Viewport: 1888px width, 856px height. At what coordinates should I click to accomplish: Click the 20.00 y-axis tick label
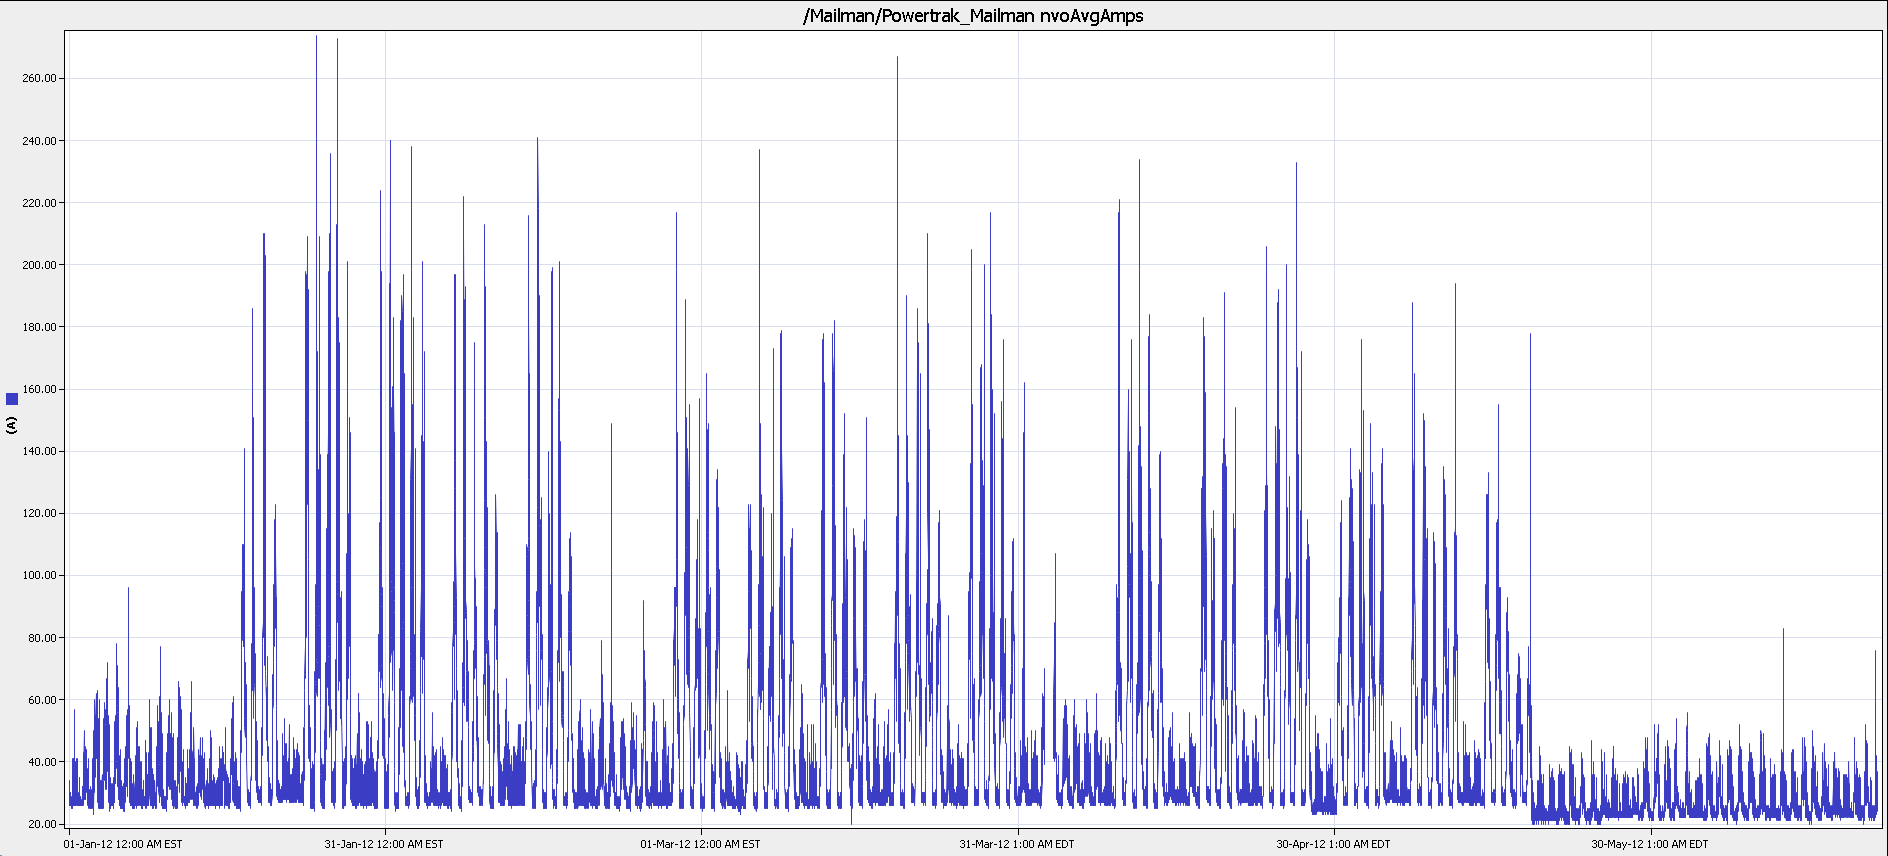tap(42, 824)
